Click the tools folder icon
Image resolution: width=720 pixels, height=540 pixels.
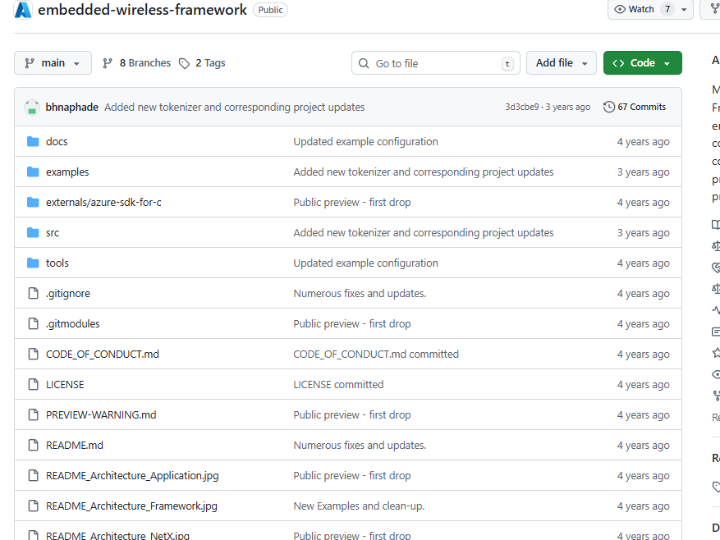(32, 263)
